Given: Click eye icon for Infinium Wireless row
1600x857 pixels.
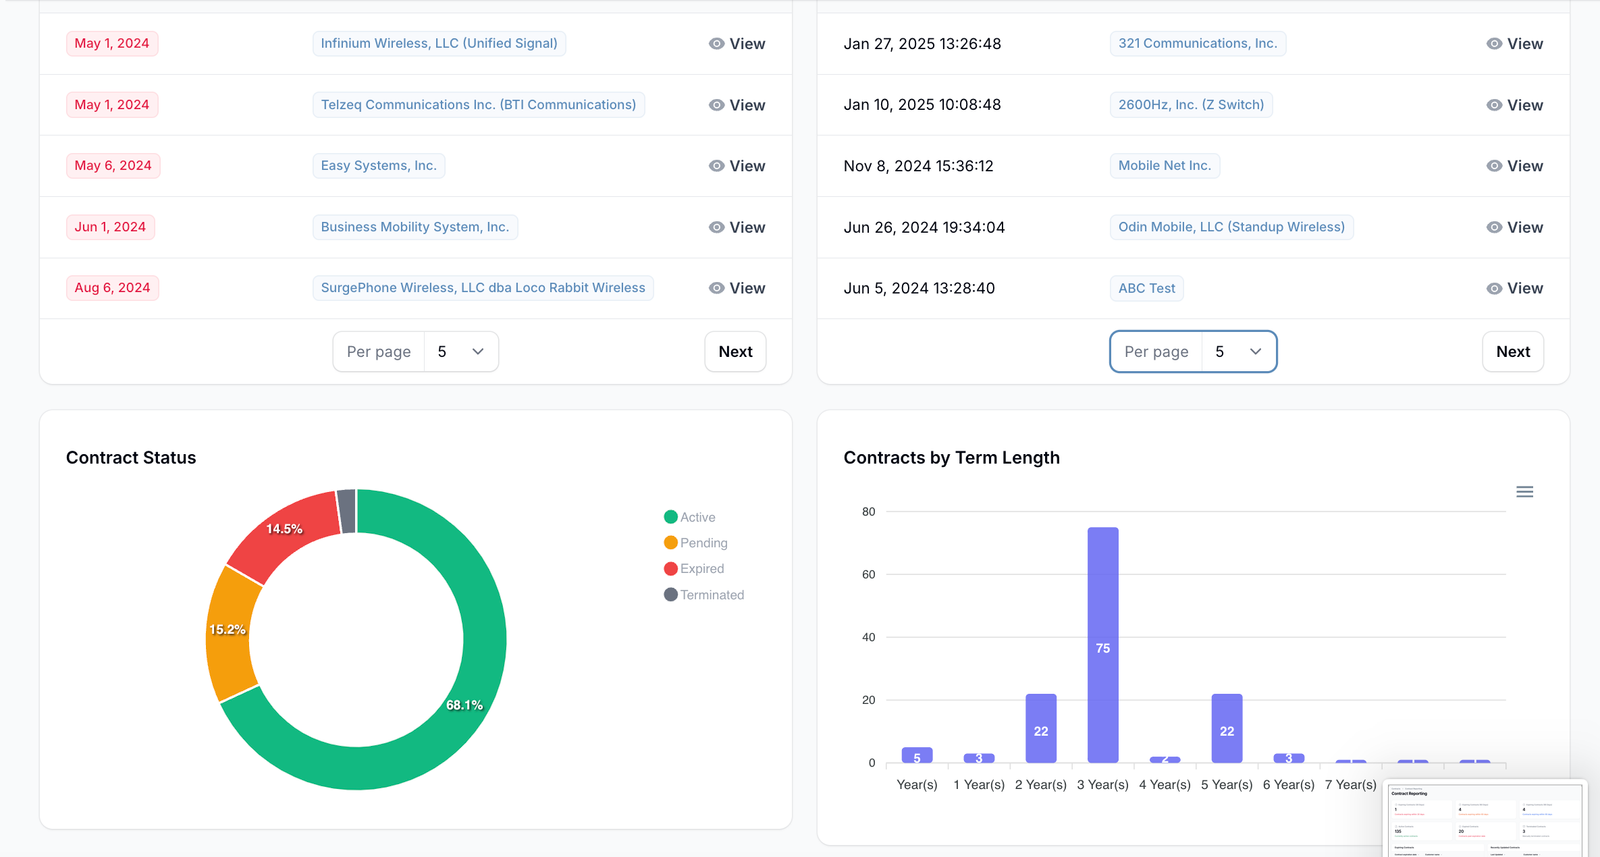Looking at the screenshot, I should pyautogui.click(x=716, y=44).
